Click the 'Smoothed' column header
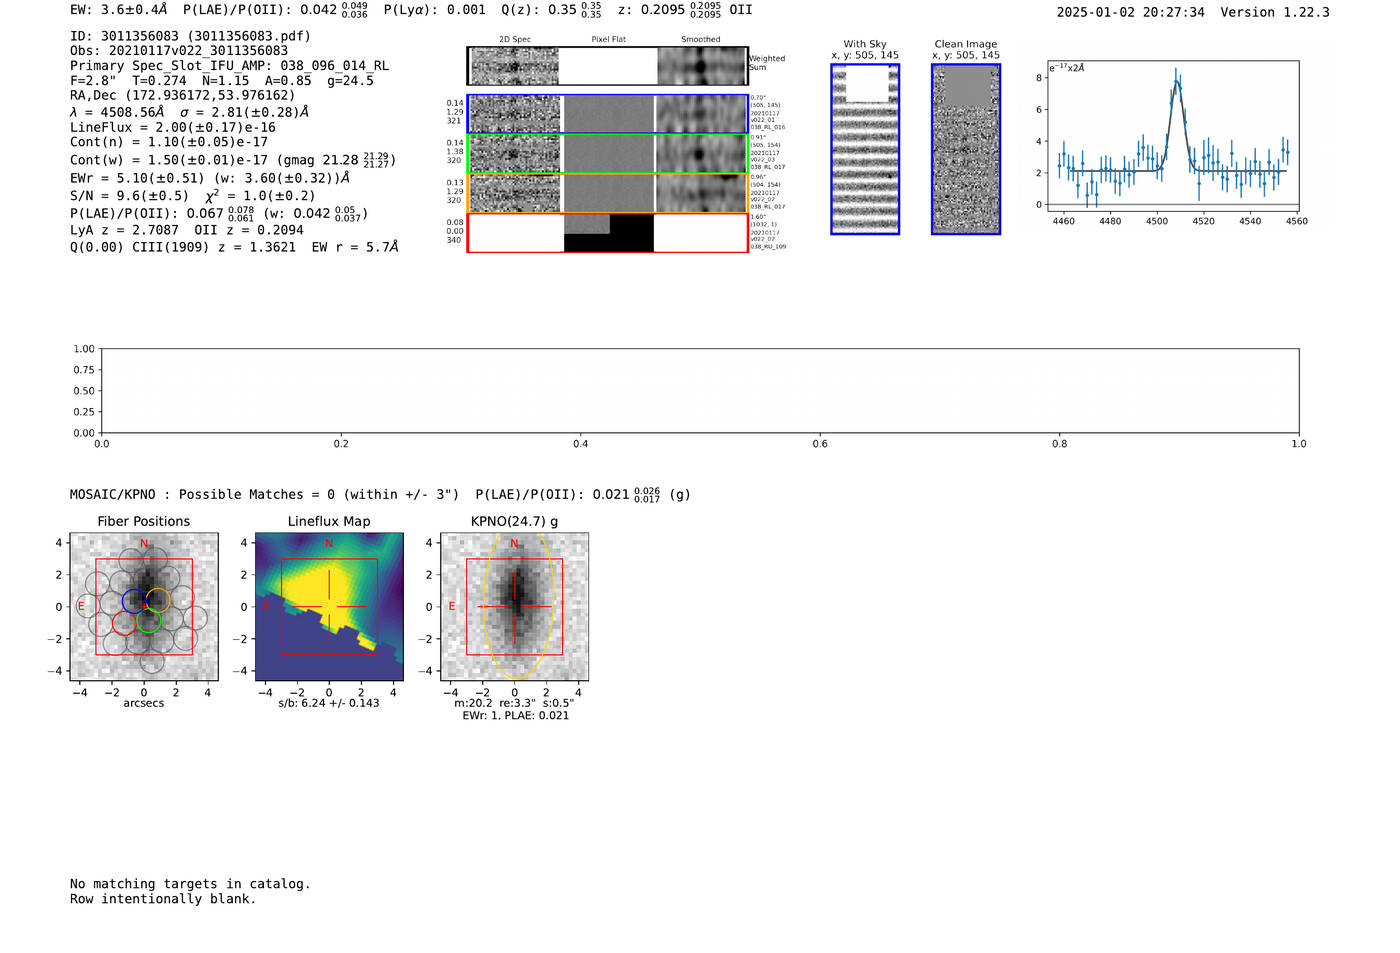Viewport: 1400px width, 953px height. [x=700, y=40]
